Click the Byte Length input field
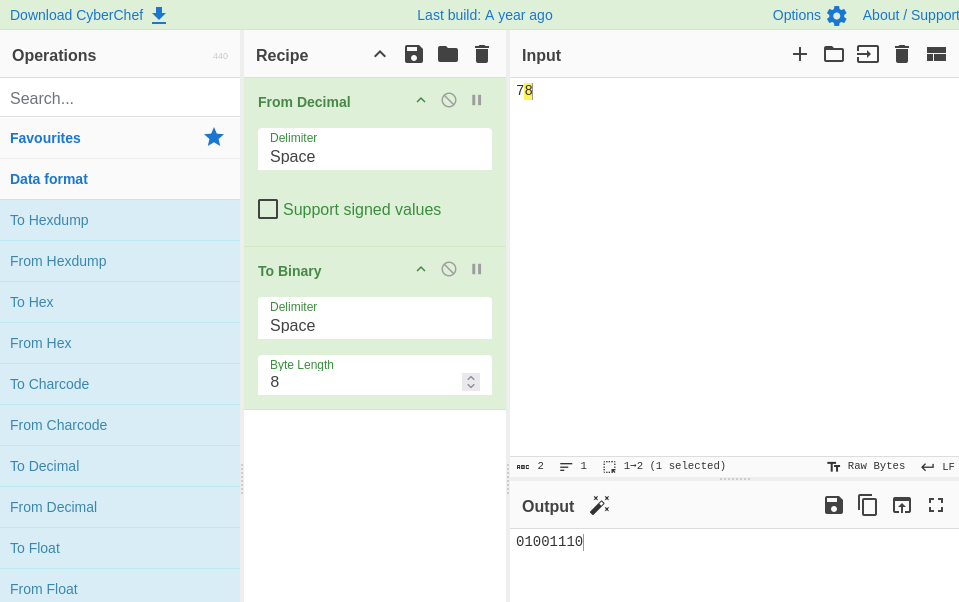959x602 pixels. tap(375, 375)
